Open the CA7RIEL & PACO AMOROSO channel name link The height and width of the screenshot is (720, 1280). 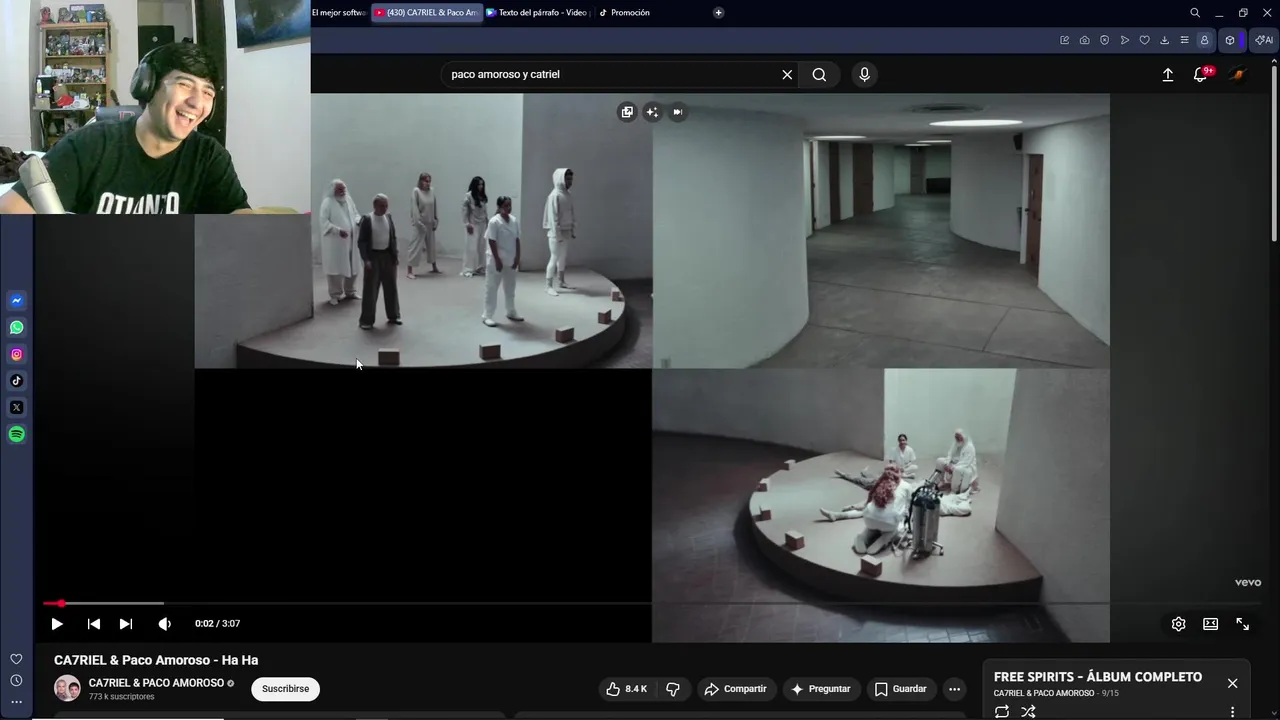156,683
